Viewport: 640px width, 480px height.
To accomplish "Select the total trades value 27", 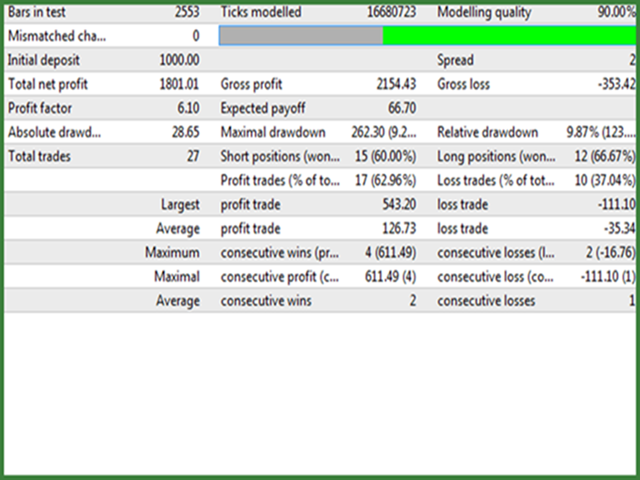I will click(x=193, y=156).
